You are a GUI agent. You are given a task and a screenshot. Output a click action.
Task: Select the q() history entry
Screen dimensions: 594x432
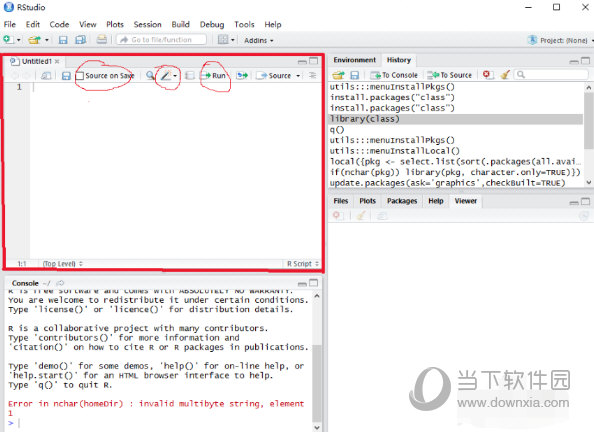pyautogui.click(x=455, y=130)
